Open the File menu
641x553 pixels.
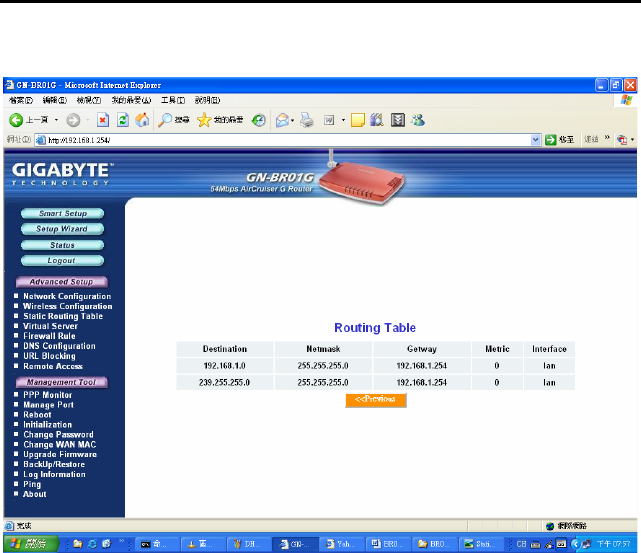point(21,100)
